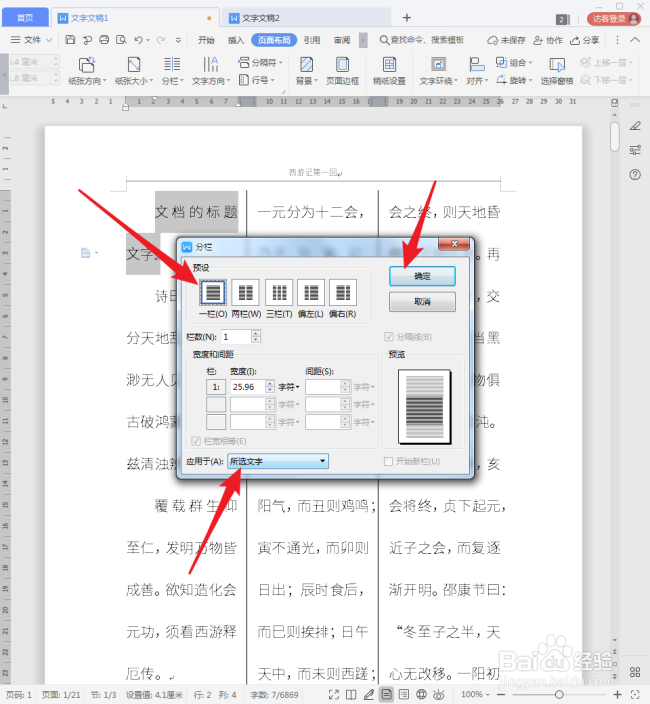This screenshot has height=704, width=650.
Task: Expand the 文件 file menu
Action: tap(31, 40)
